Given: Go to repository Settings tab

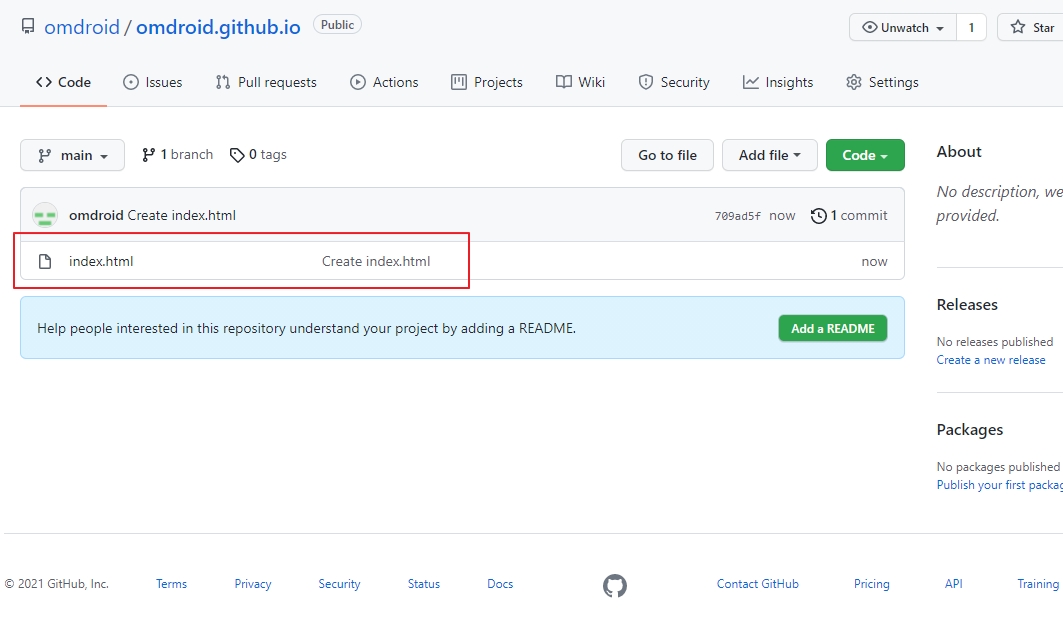Looking at the screenshot, I should [882, 82].
